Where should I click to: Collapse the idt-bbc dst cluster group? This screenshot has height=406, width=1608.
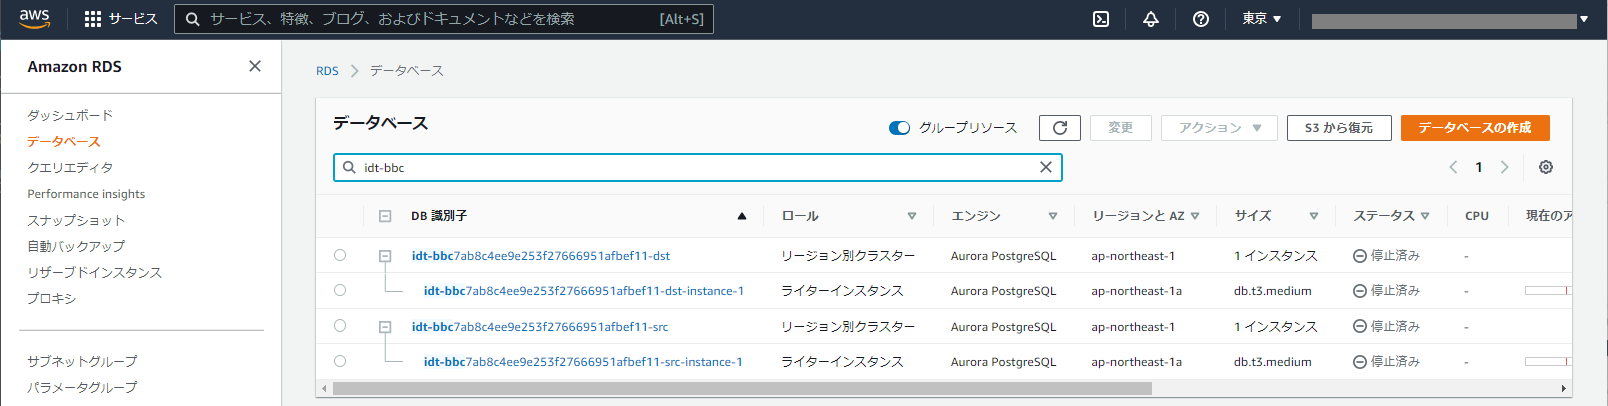[x=385, y=256]
